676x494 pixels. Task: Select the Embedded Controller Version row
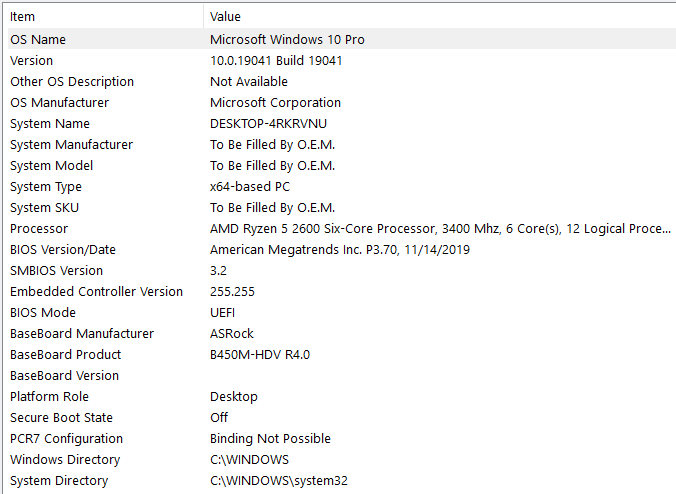click(x=96, y=292)
